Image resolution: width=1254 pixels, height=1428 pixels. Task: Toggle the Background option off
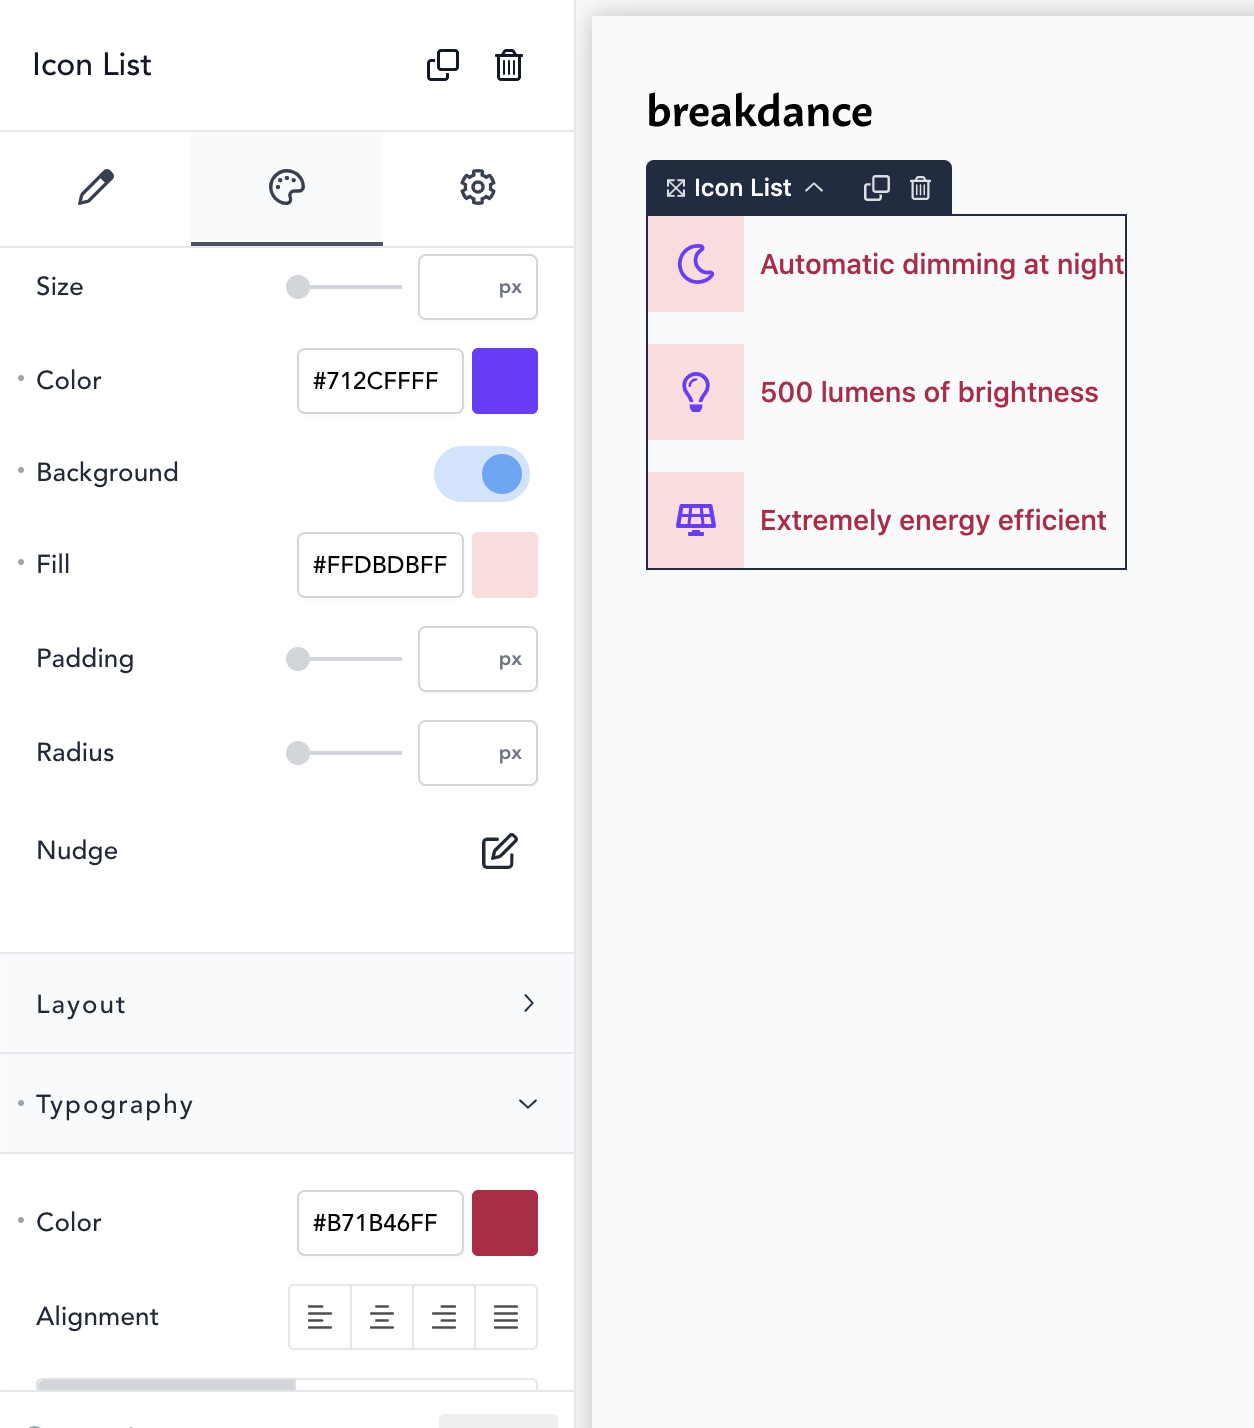coord(481,474)
